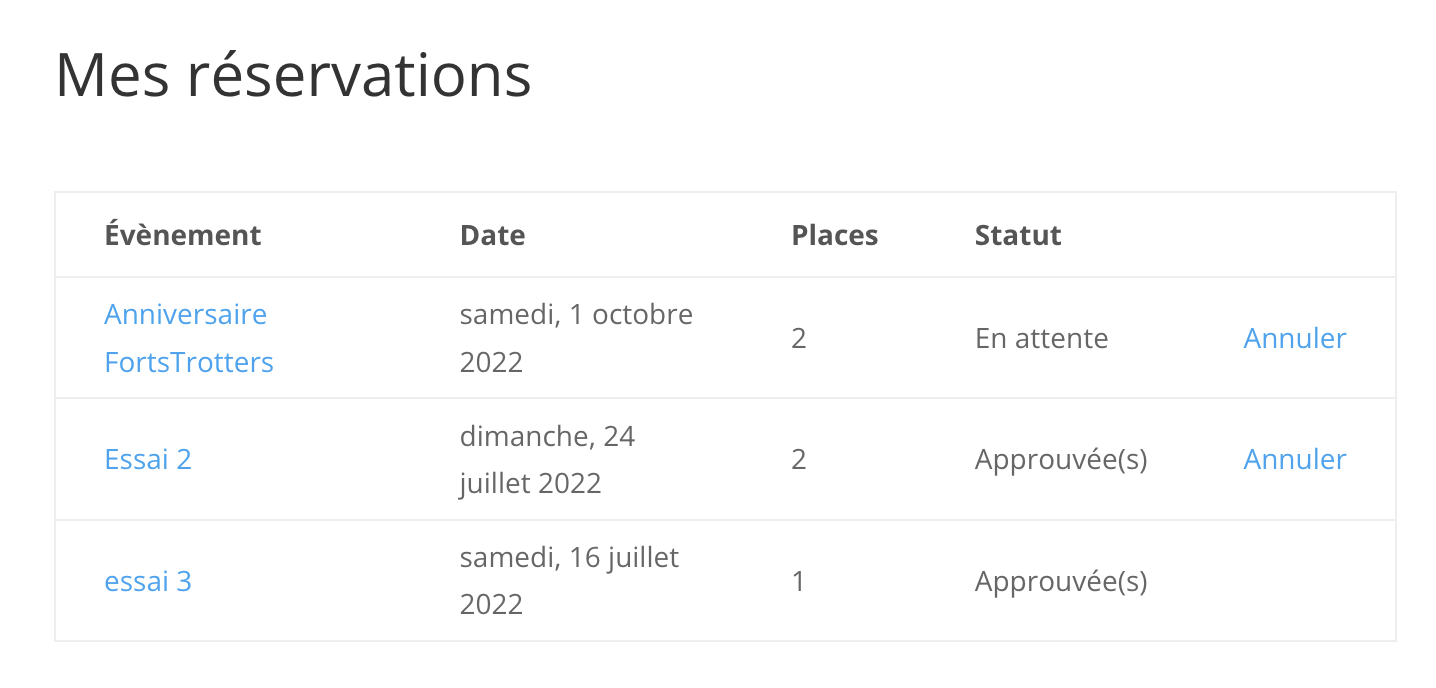Select the dimanche, 24 juillet 2022 date cell
The width and height of the screenshot is (1436, 688).
(x=547, y=459)
